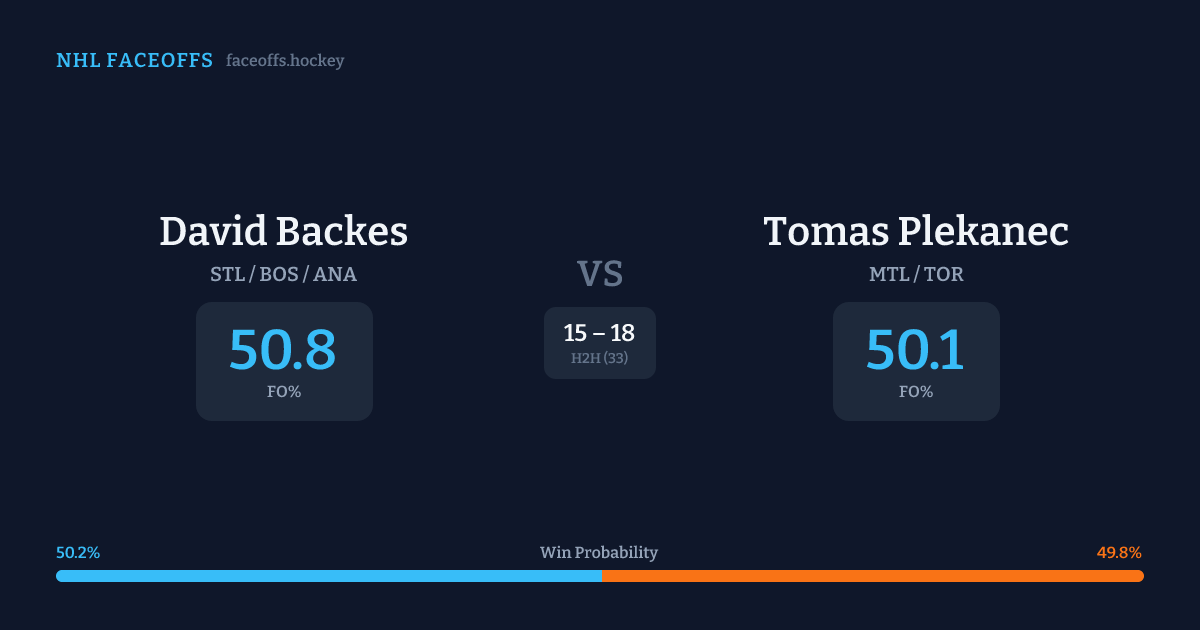Click the 15 – 18 head-to-head score
1200x630 pixels.
point(600,333)
